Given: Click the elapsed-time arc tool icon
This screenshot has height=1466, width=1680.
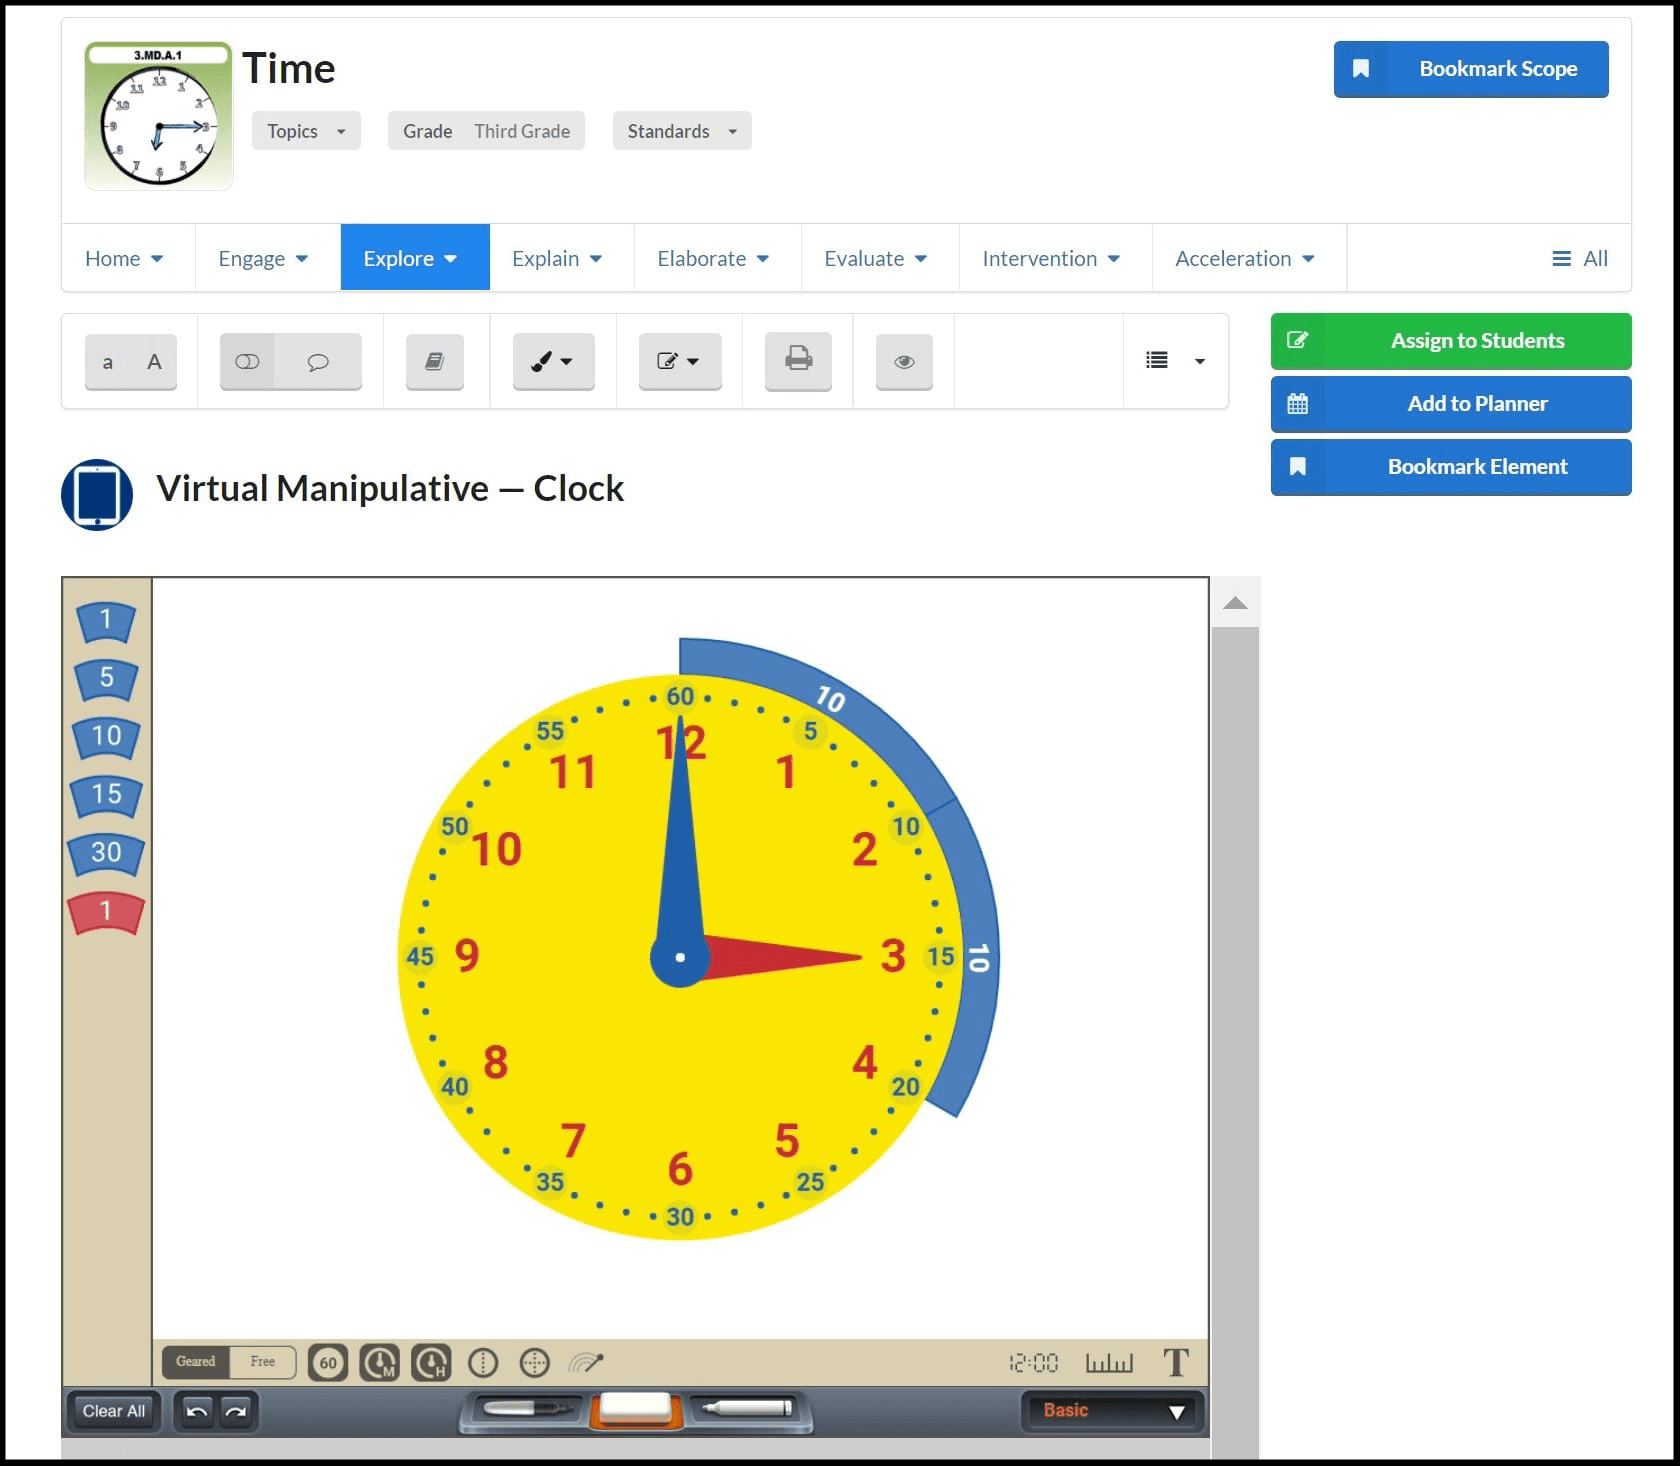Looking at the screenshot, I should coord(586,1362).
